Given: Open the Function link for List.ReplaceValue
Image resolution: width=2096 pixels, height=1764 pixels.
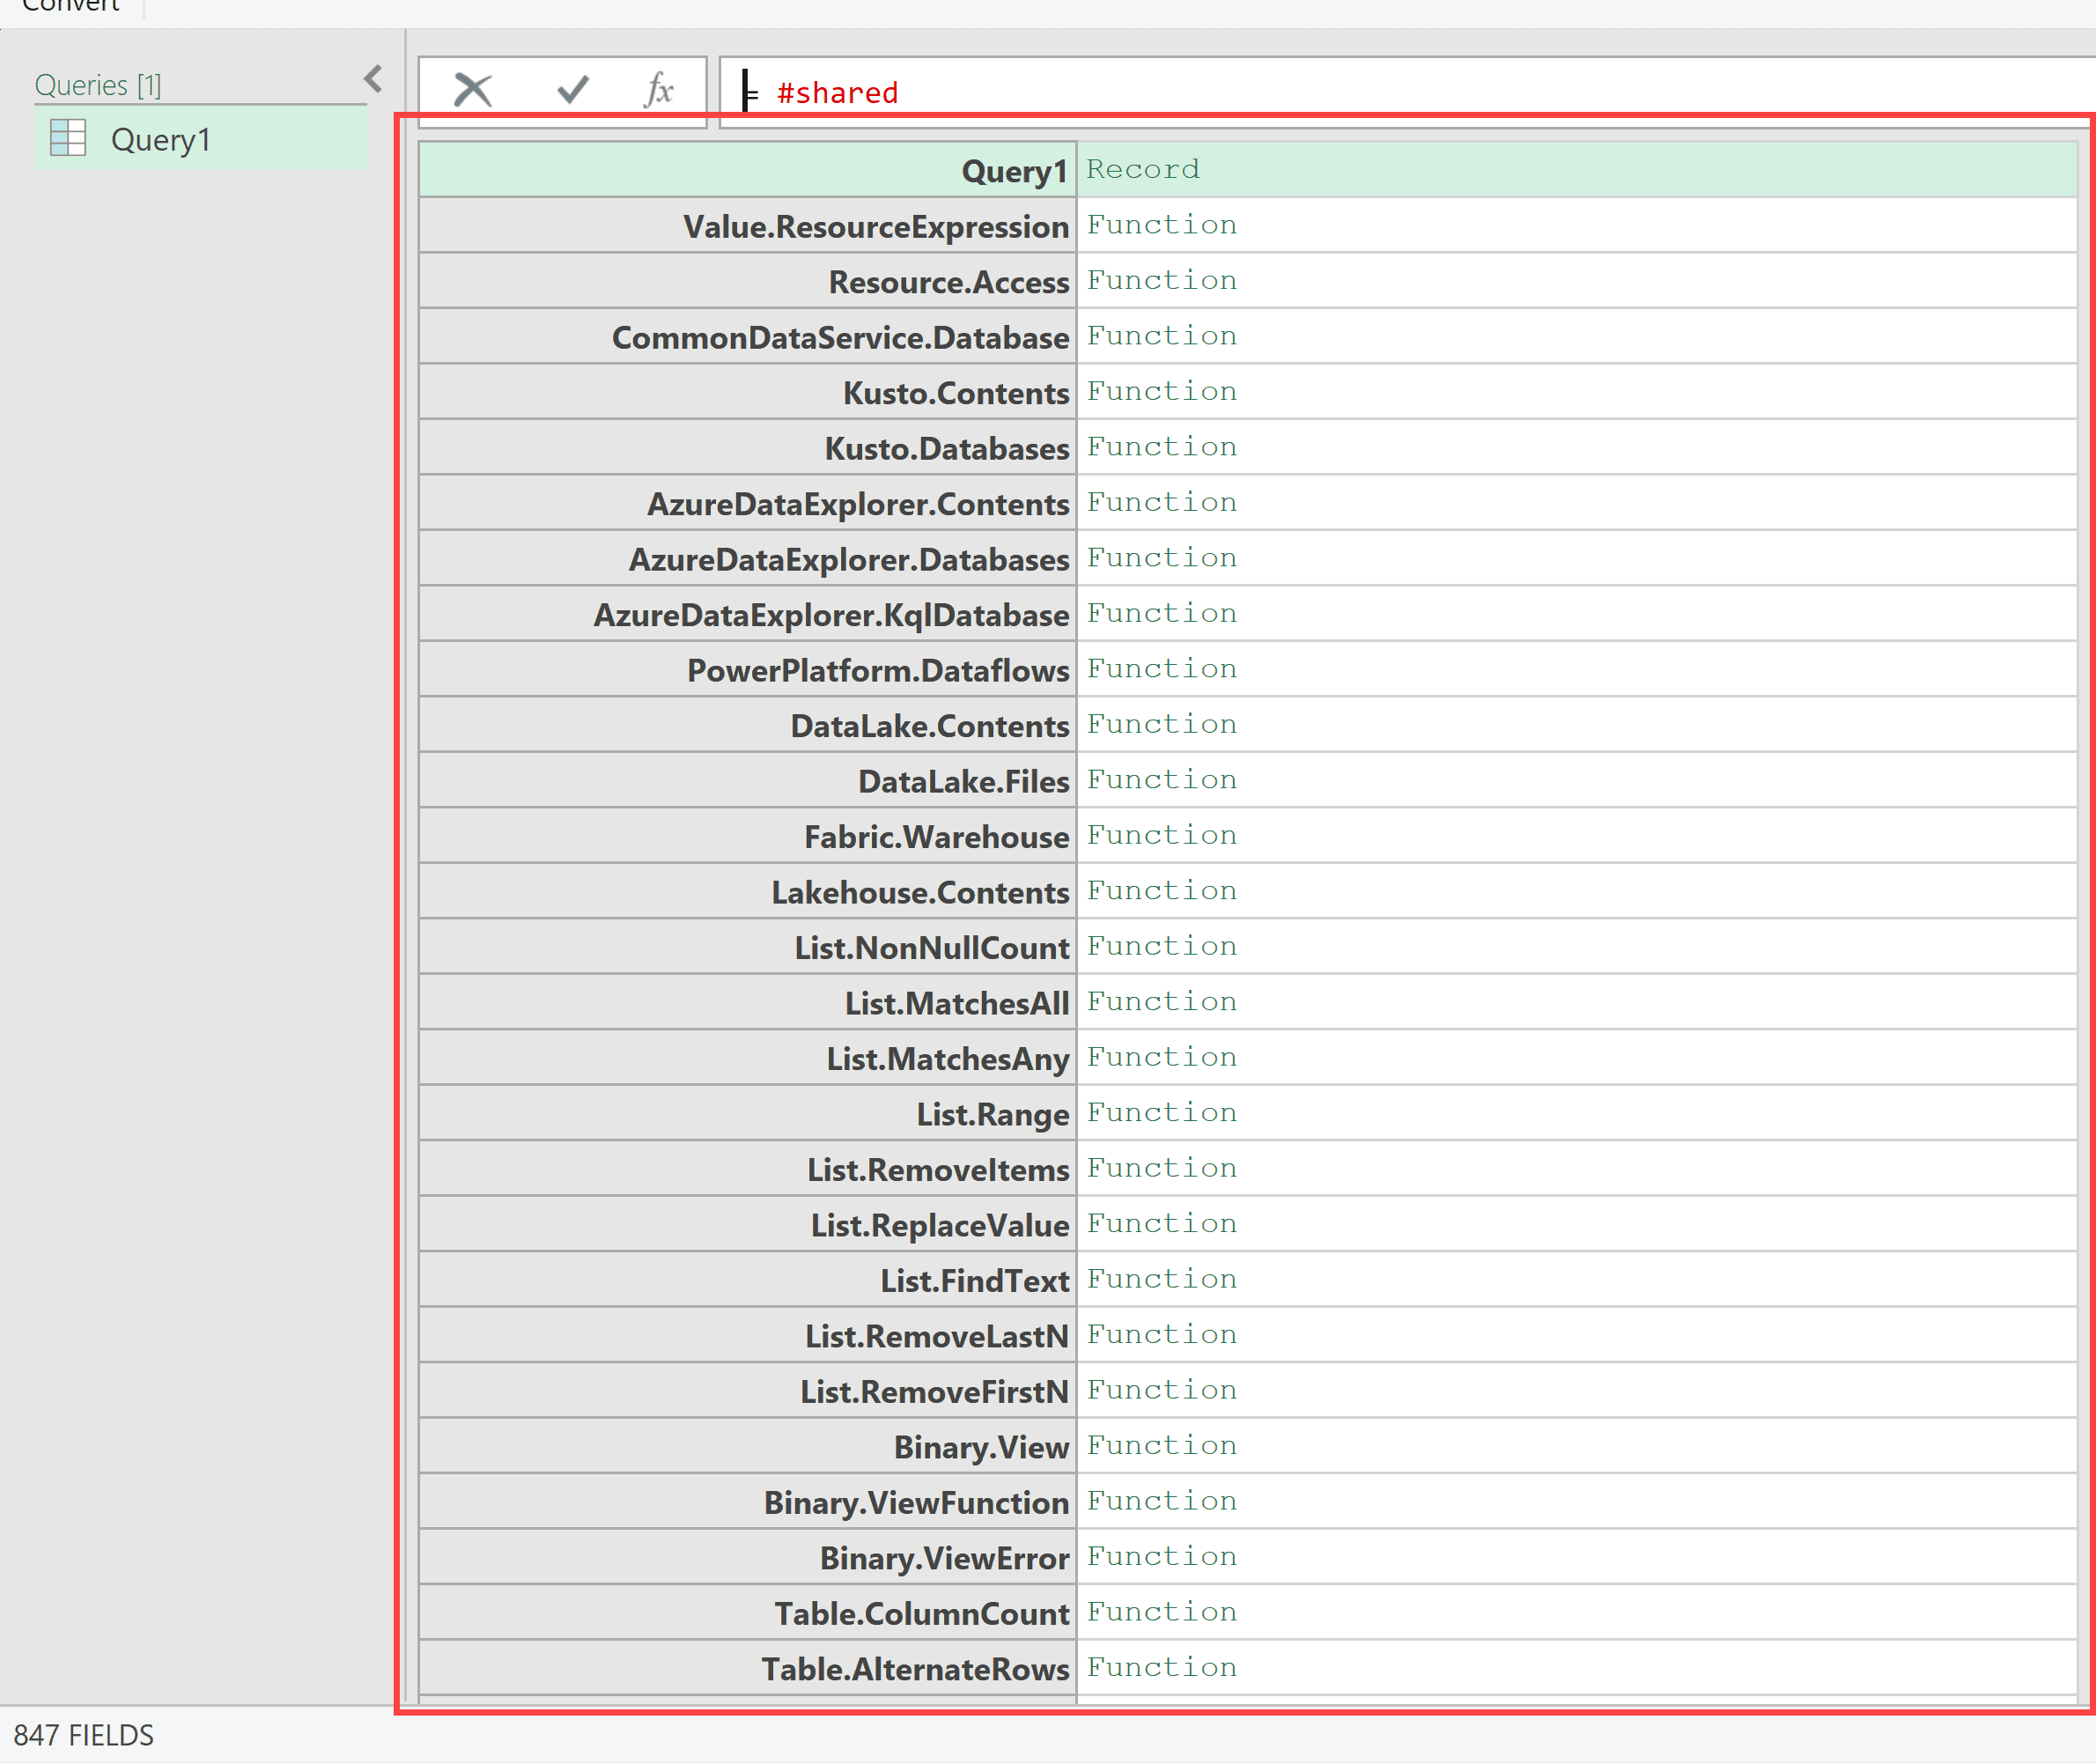Looking at the screenshot, I should 1162,1224.
